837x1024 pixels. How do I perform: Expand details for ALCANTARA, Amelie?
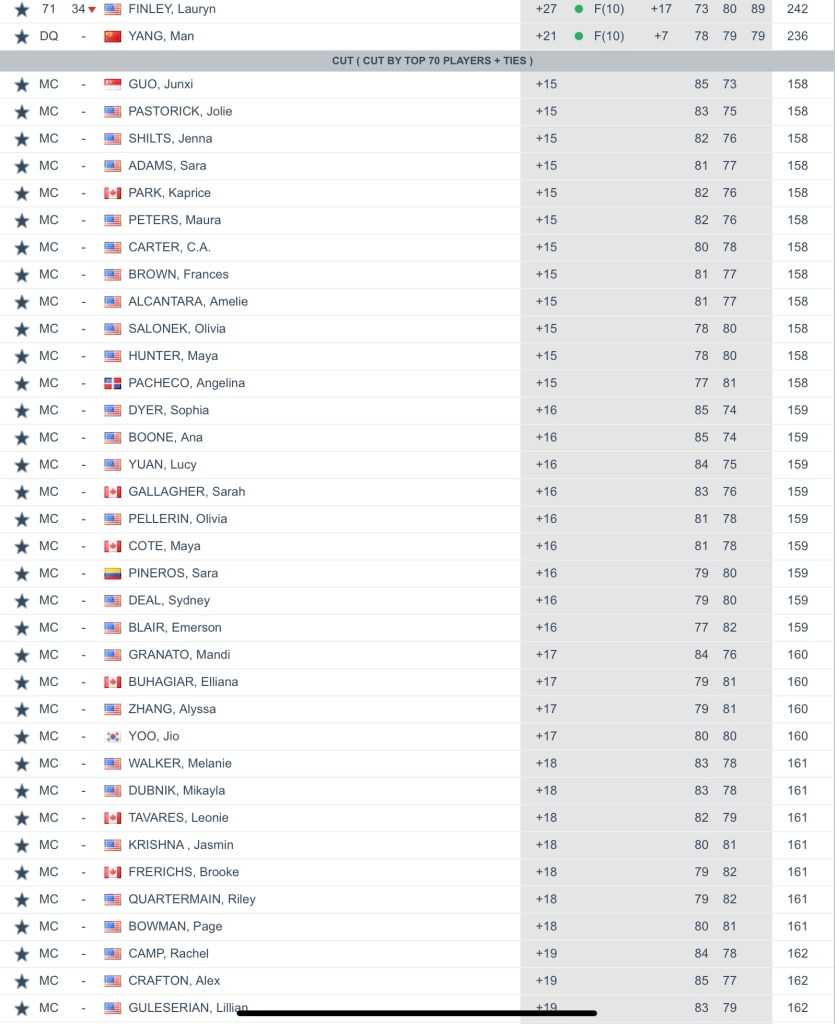pyautogui.click(x=188, y=302)
